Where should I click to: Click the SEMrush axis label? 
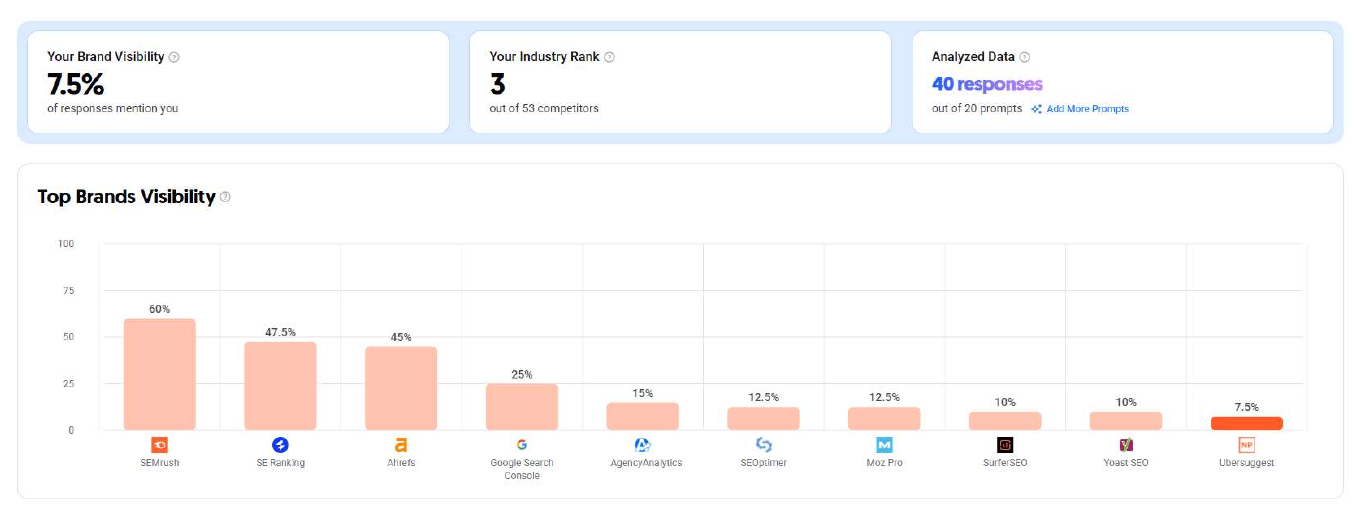pyautogui.click(x=160, y=463)
